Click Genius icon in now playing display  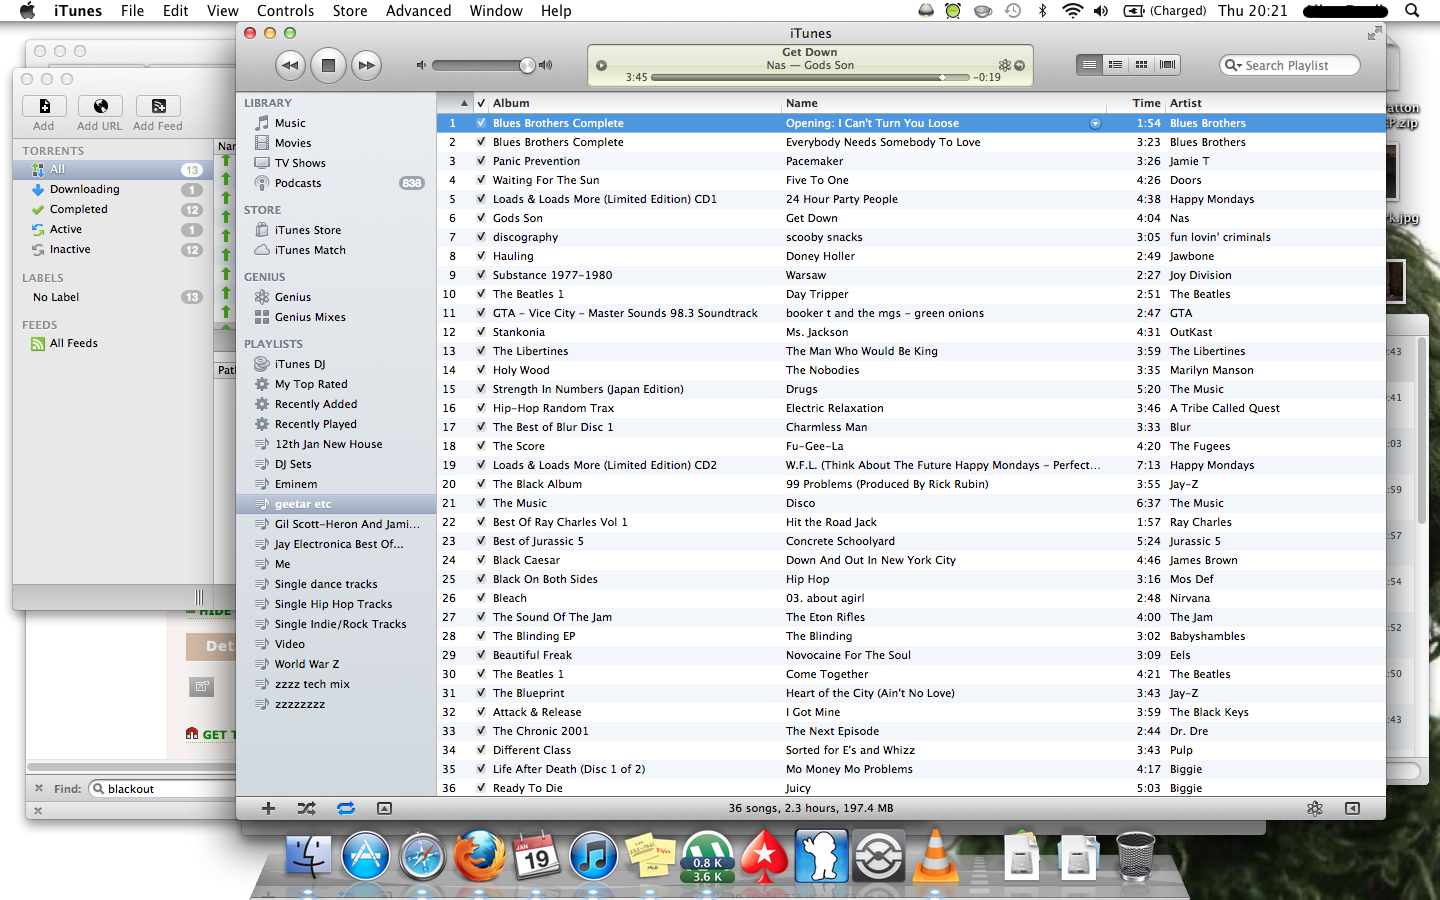coord(1004,65)
